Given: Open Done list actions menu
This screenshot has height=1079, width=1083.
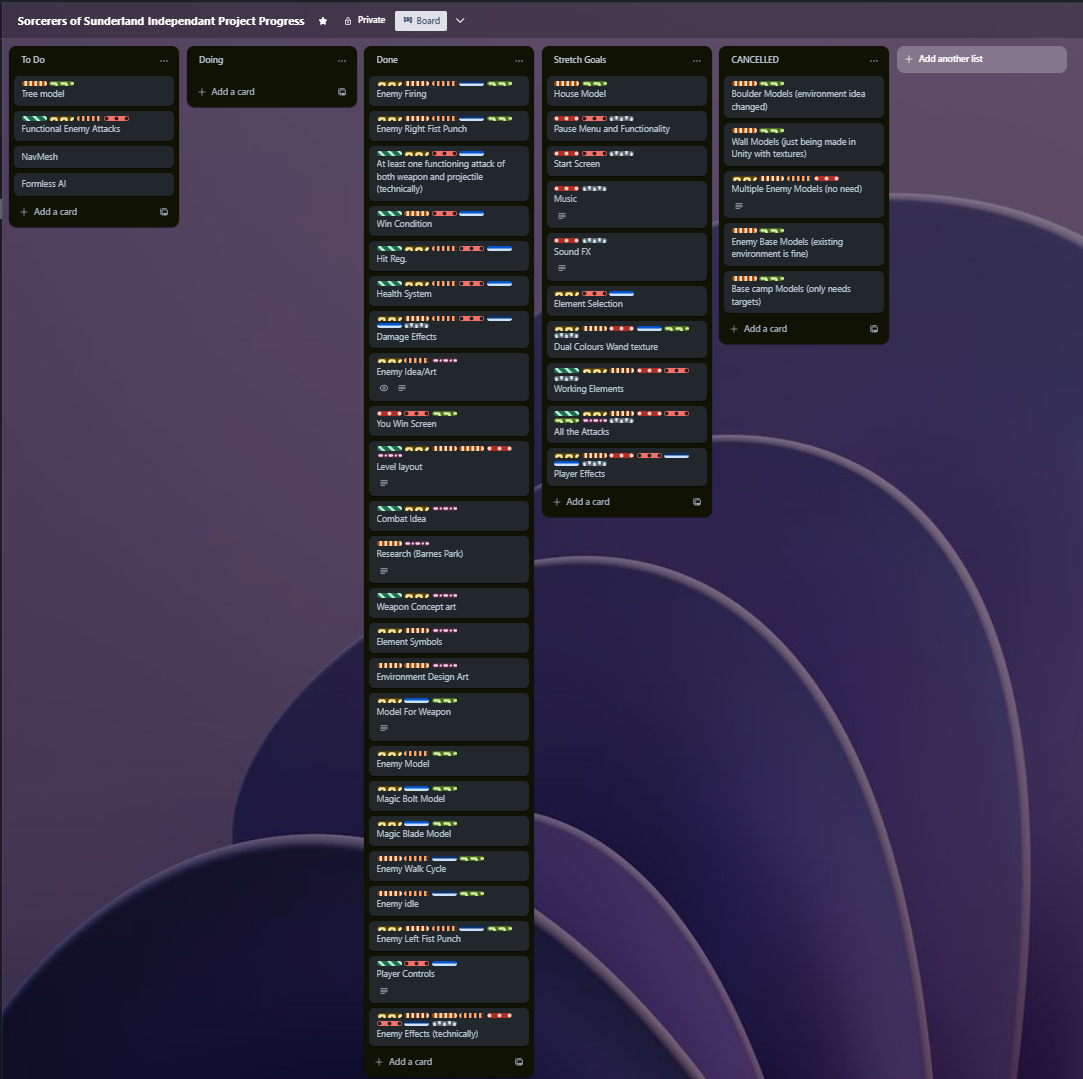Looking at the screenshot, I should click(519, 60).
